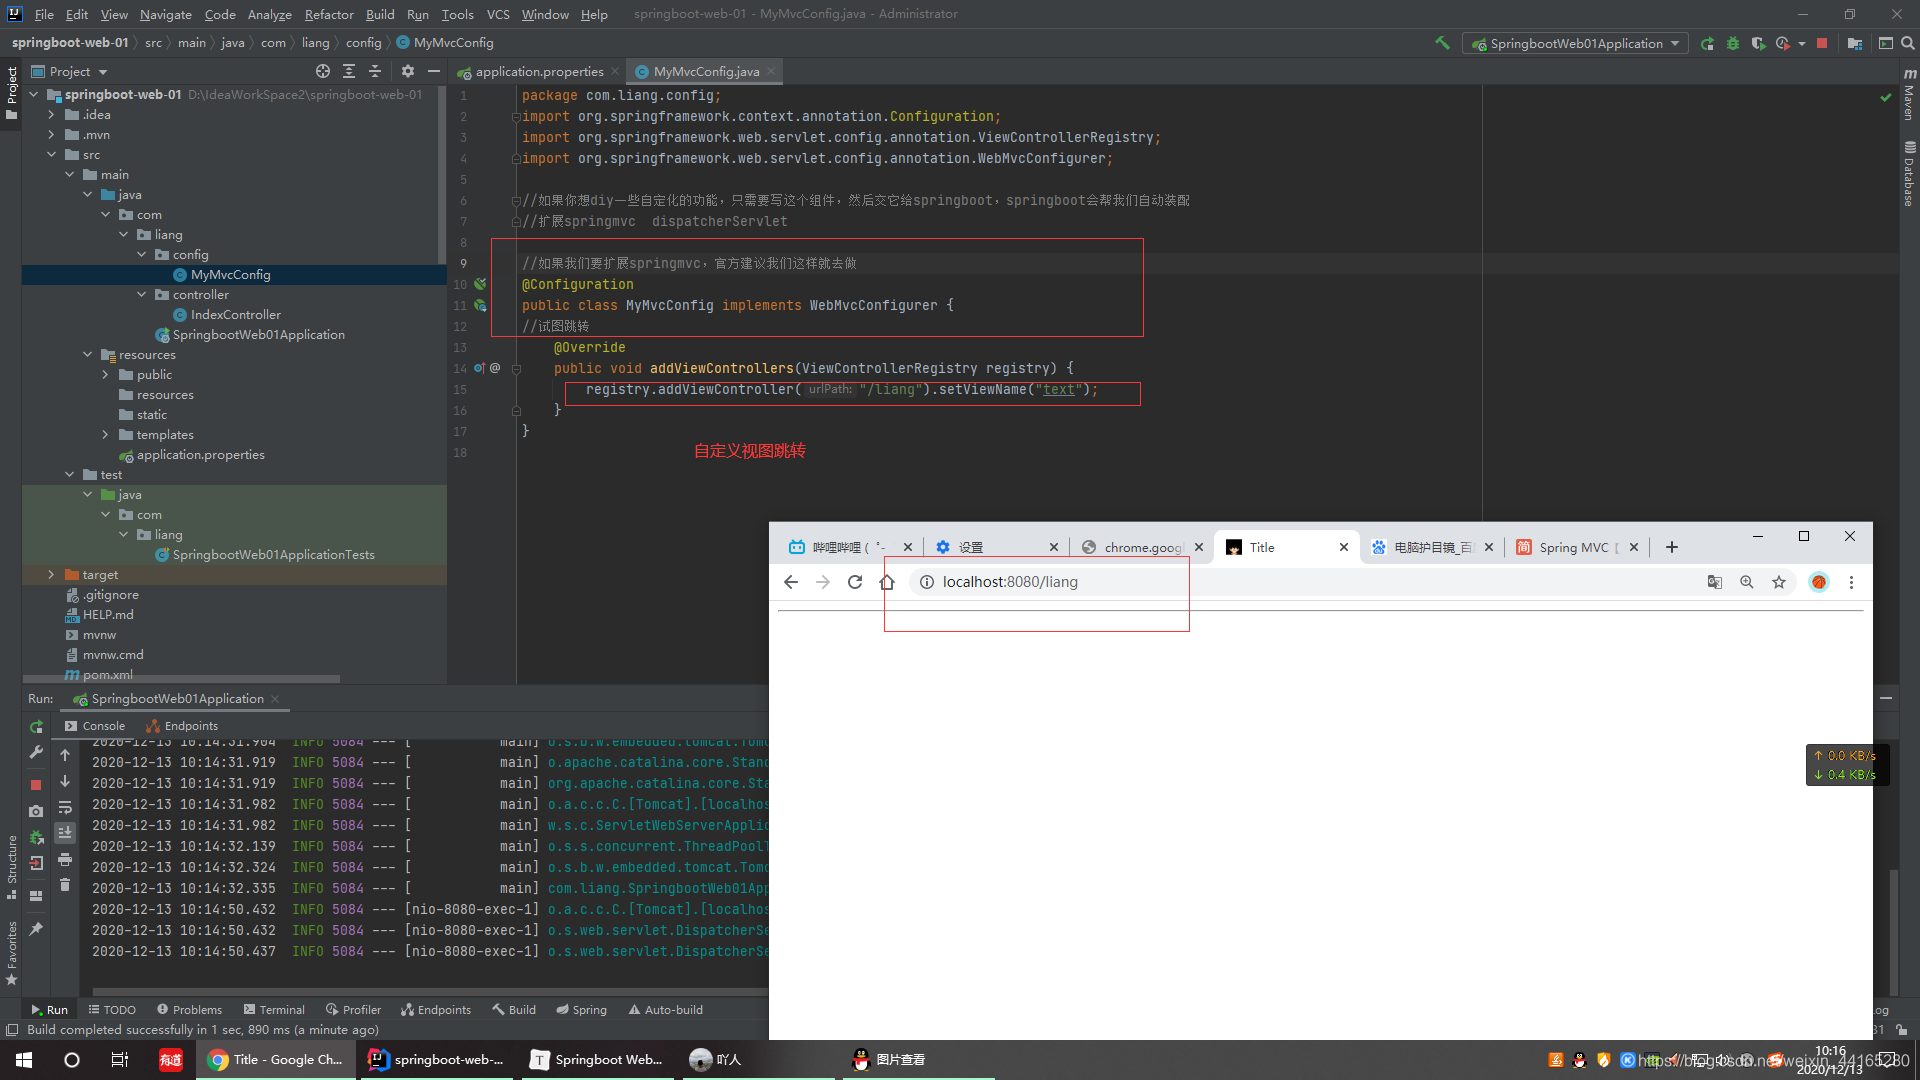Click the locate/select opened file icon
Viewport: 1920px width, 1080px height.
coord(322,71)
